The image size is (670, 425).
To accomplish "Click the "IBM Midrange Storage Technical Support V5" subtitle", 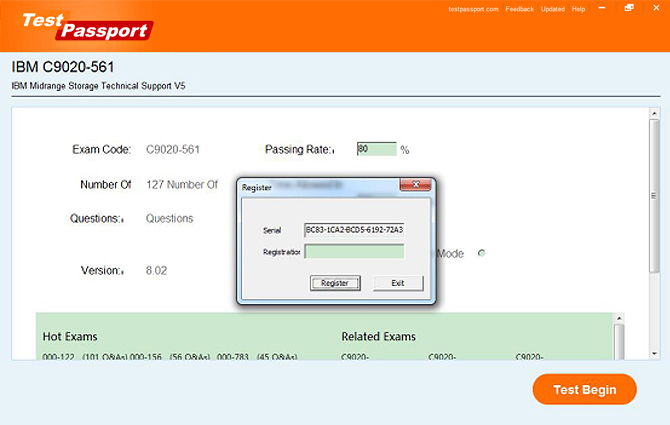I will tap(98, 86).
